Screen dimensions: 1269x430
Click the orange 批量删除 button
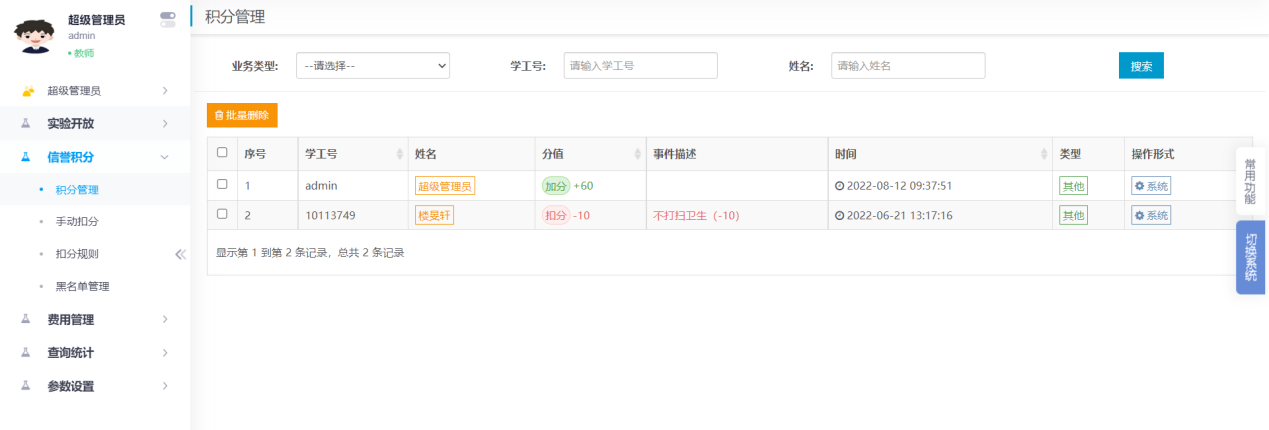click(242, 115)
